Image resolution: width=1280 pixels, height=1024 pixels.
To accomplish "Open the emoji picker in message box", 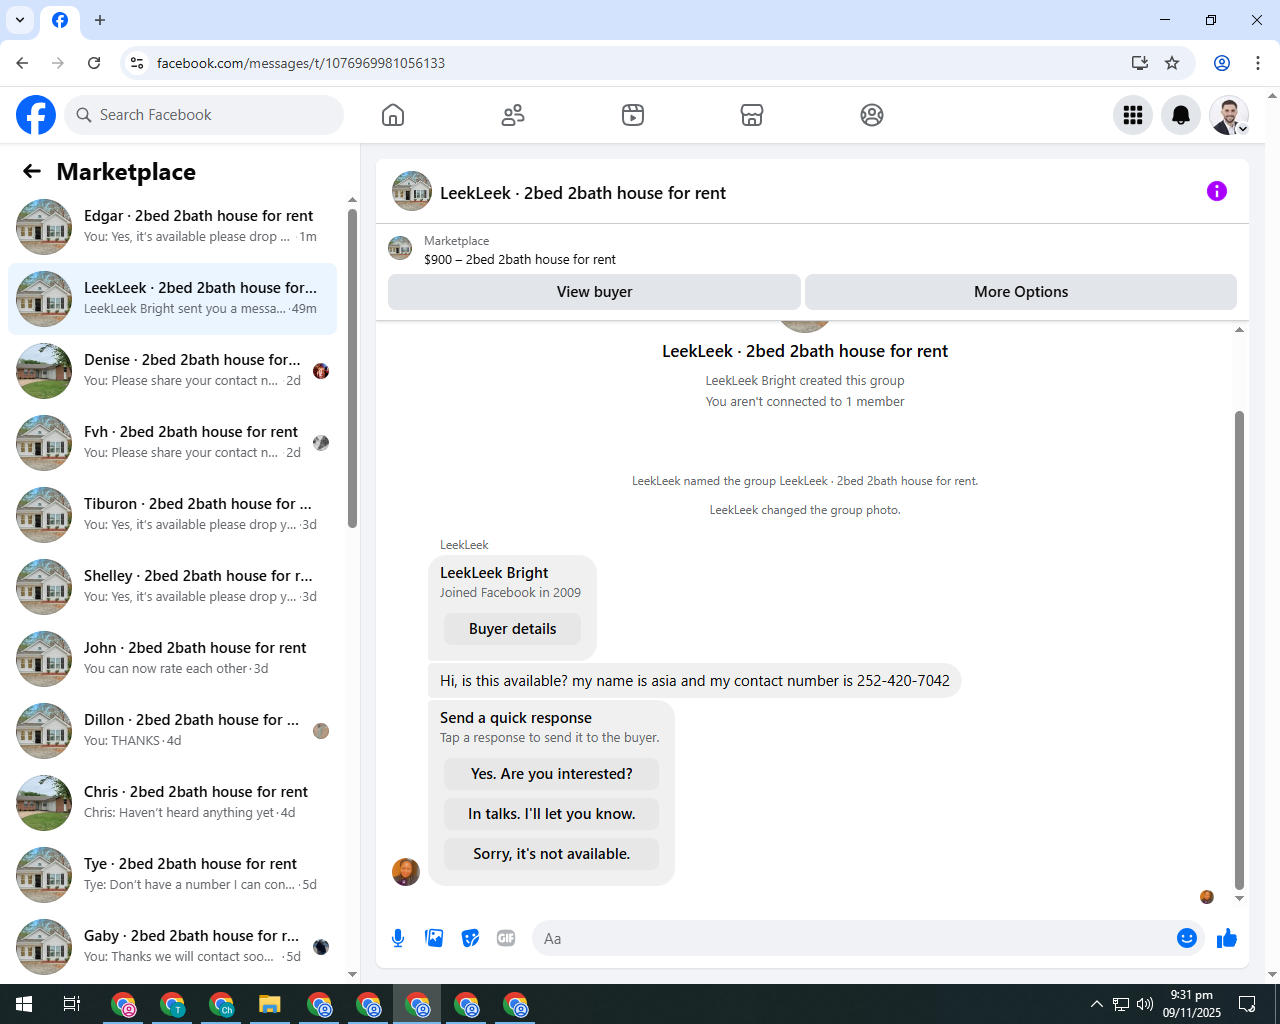I will tap(1187, 938).
